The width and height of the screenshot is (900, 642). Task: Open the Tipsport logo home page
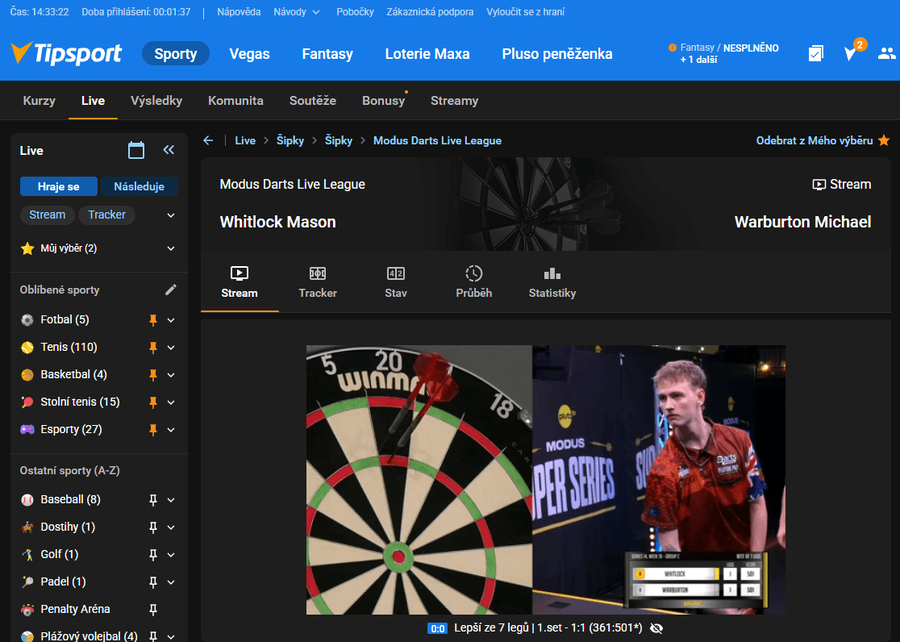(x=66, y=53)
